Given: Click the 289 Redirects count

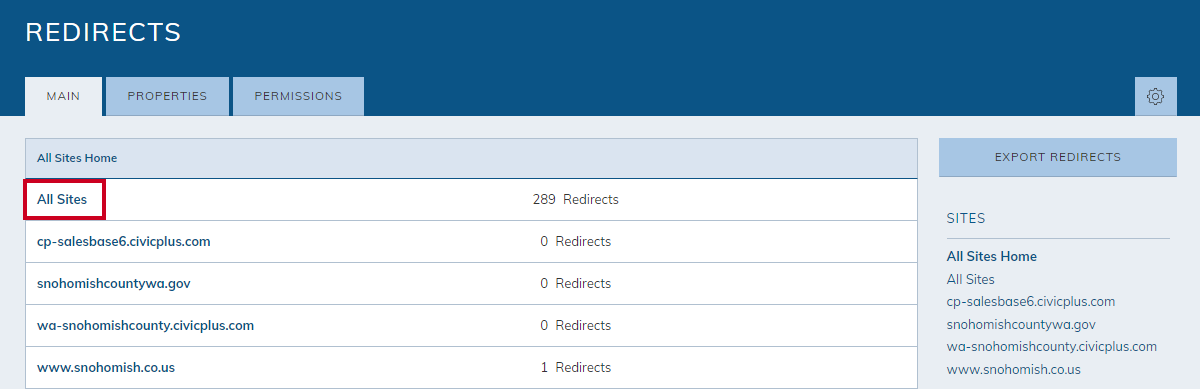Looking at the screenshot, I should tap(575, 200).
